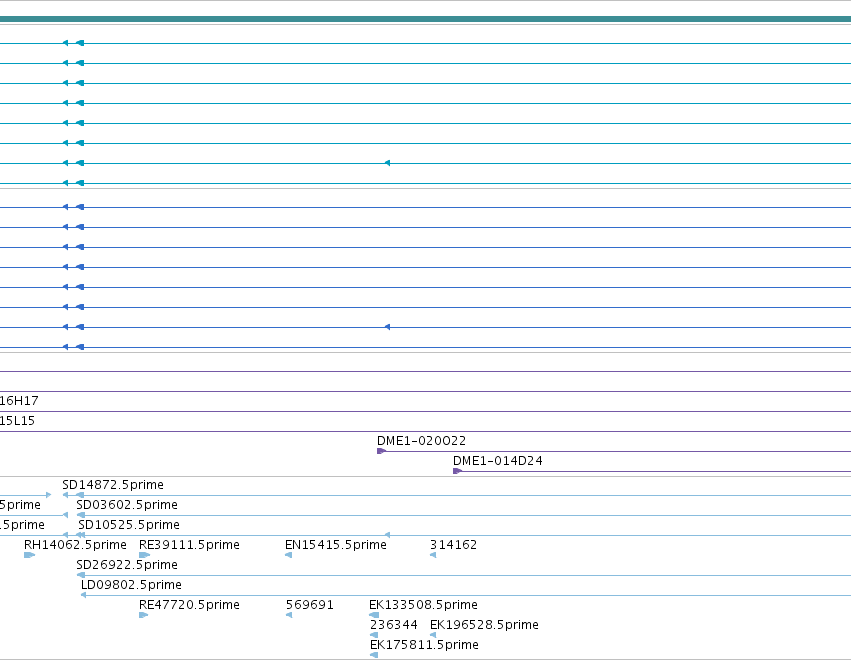The height and width of the screenshot is (660, 851).
Task: Select the EN15415.5prime label
Action: coord(336,545)
